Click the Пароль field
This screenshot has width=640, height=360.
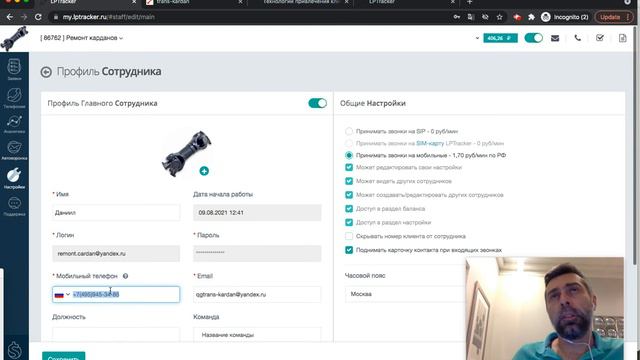click(257, 253)
